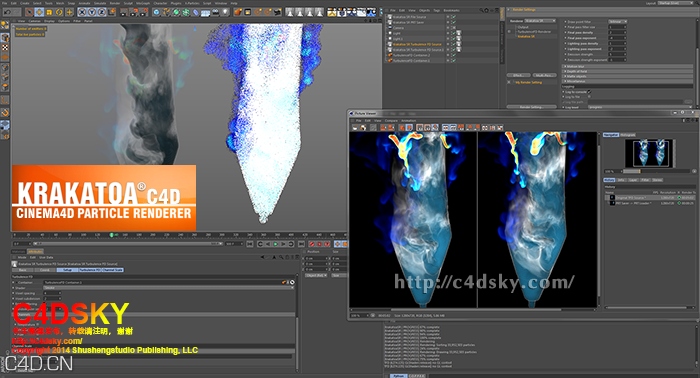Image resolution: width=700 pixels, height=378 pixels.
Task: Select Krakatoa SR in the Render Settings list
Action: (526, 37)
